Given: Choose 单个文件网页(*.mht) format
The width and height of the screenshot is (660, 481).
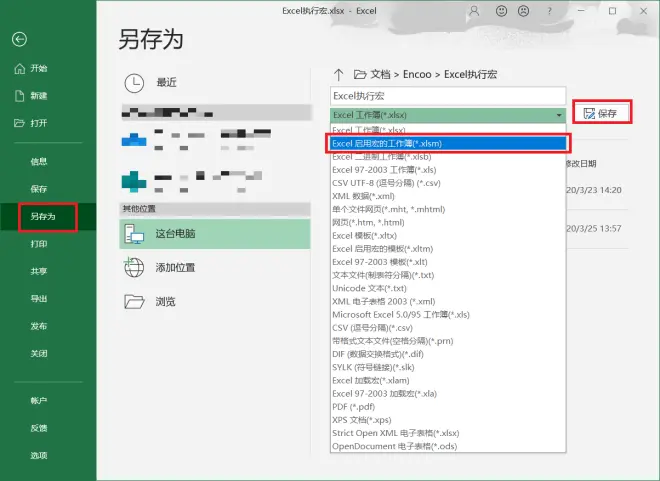Looking at the screenshot, I should click(x=448, y=209).
